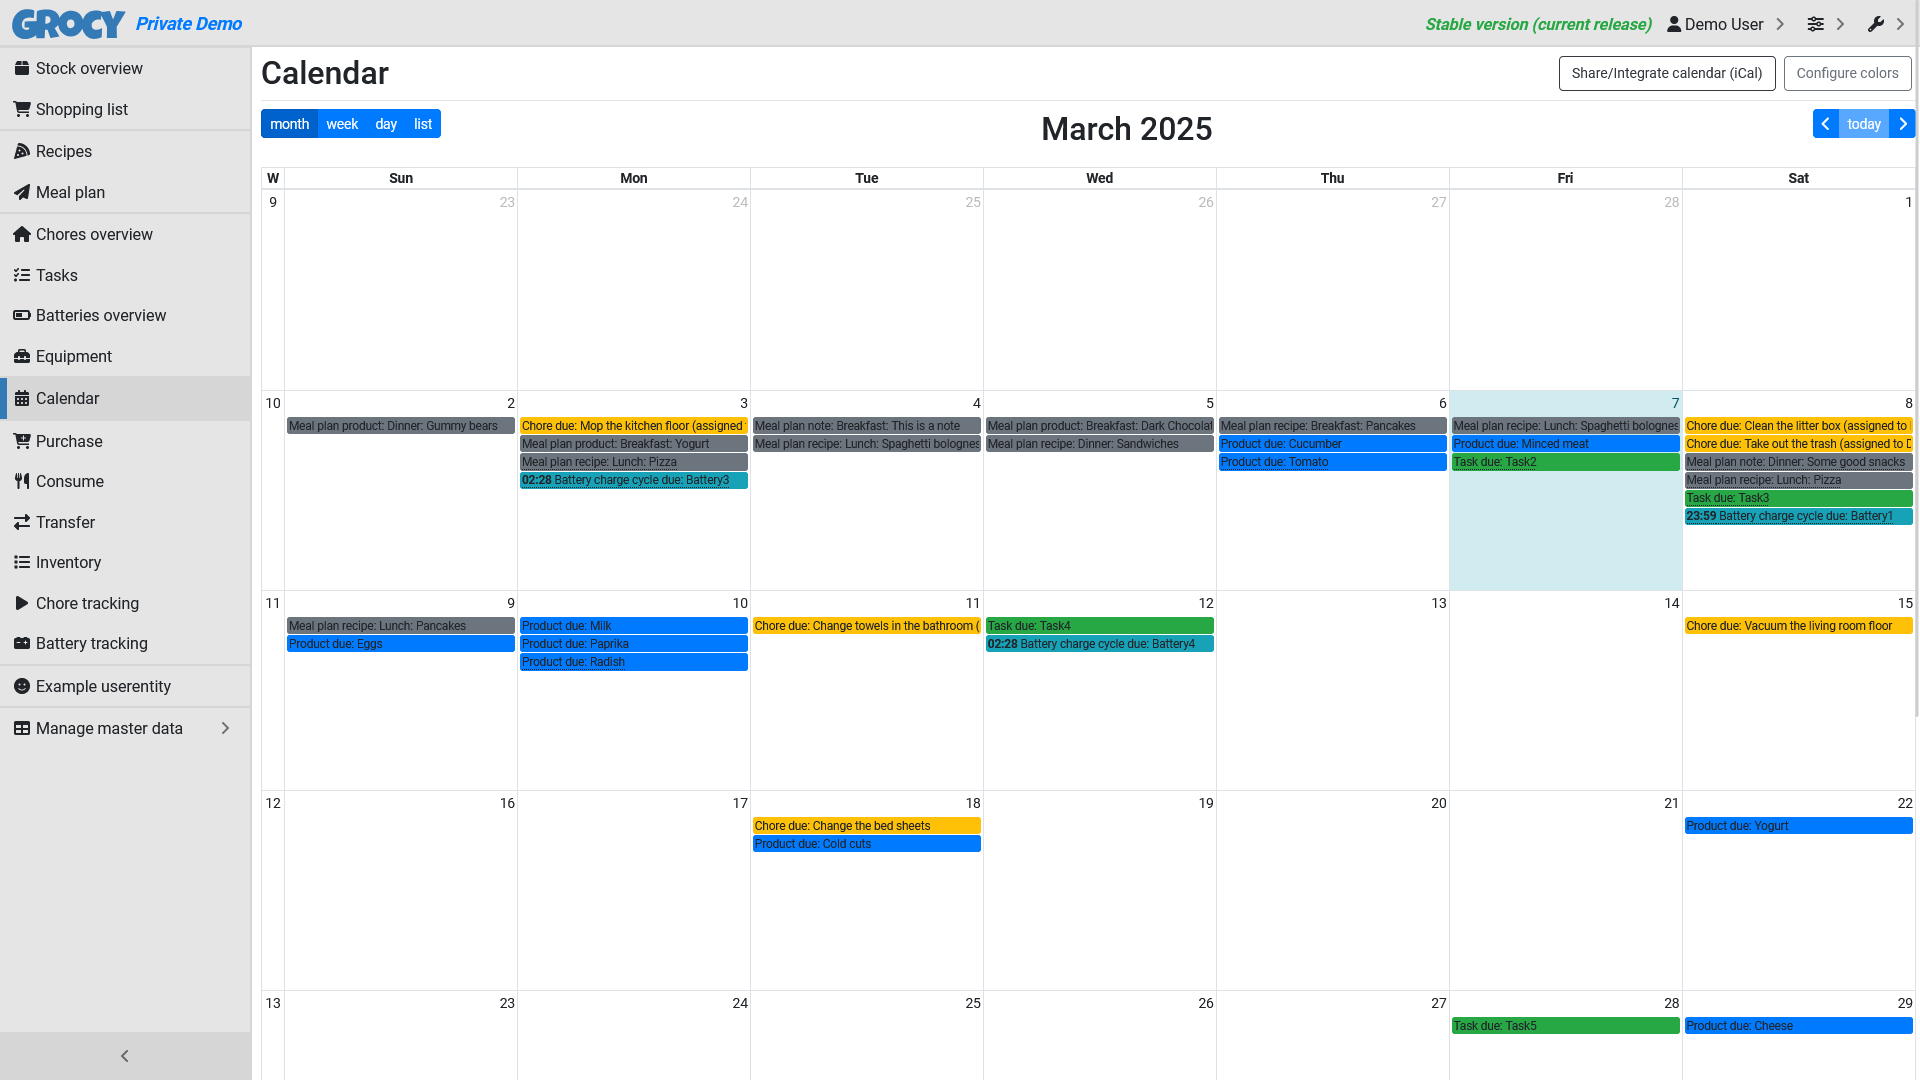Click the page vertical scrollbar
This screenshot has width=1920, height=1080.
click(x=1917, y=380)
